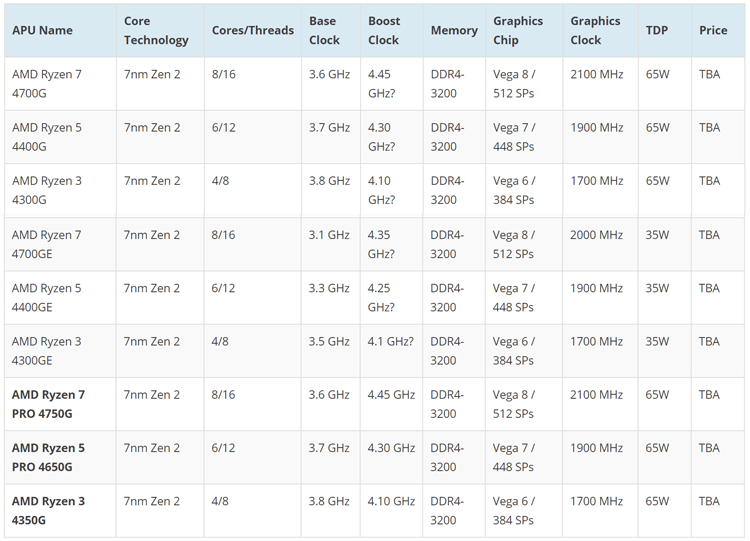750x541 pixels.
Task: Click '4/8' in the Ryzen 3 4300G row
Action: (221, 181)
